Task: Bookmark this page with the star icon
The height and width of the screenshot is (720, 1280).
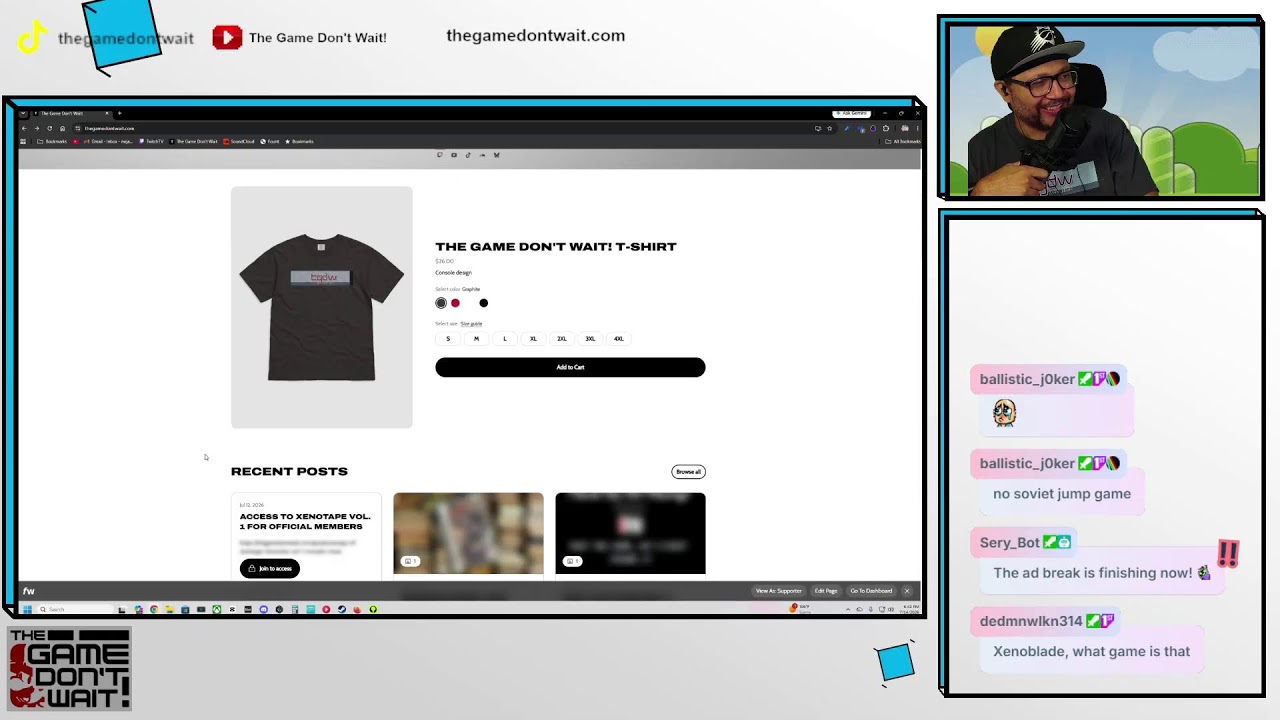Action: (829, 128)
